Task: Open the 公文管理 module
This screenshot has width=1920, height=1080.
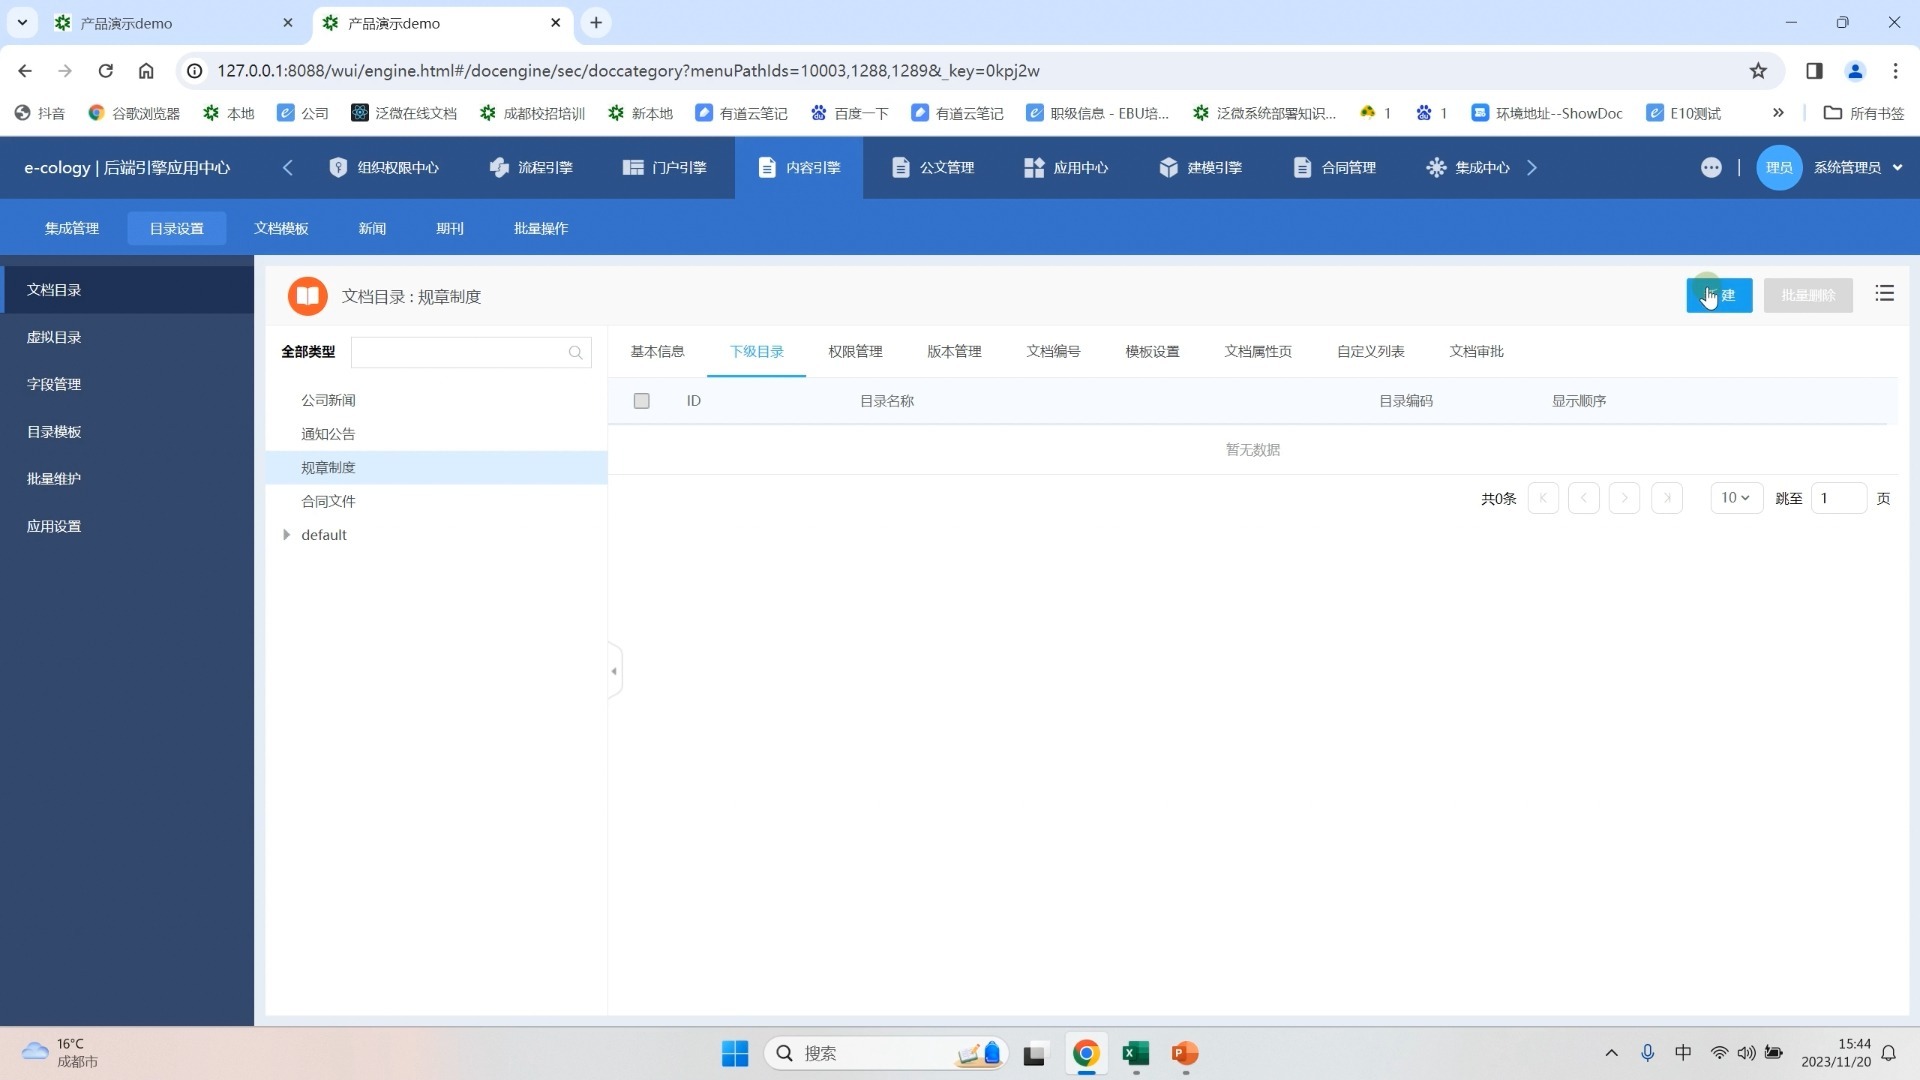Action: (x=933, y=168)
